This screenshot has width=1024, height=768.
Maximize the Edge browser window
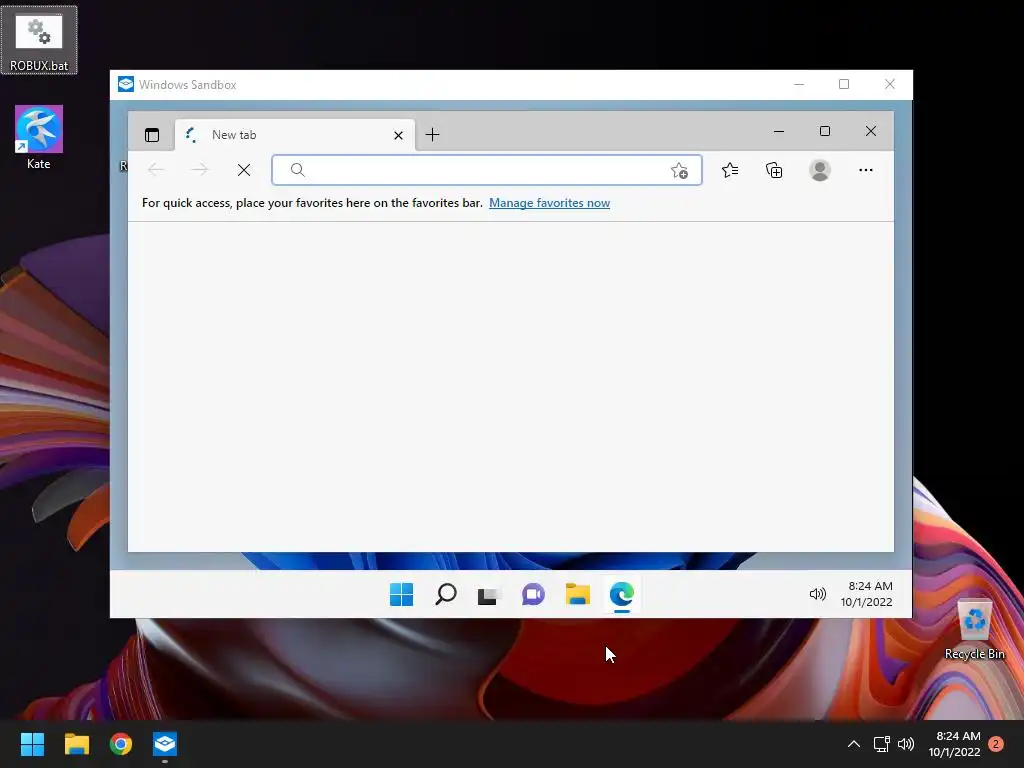tap(825, 131)
